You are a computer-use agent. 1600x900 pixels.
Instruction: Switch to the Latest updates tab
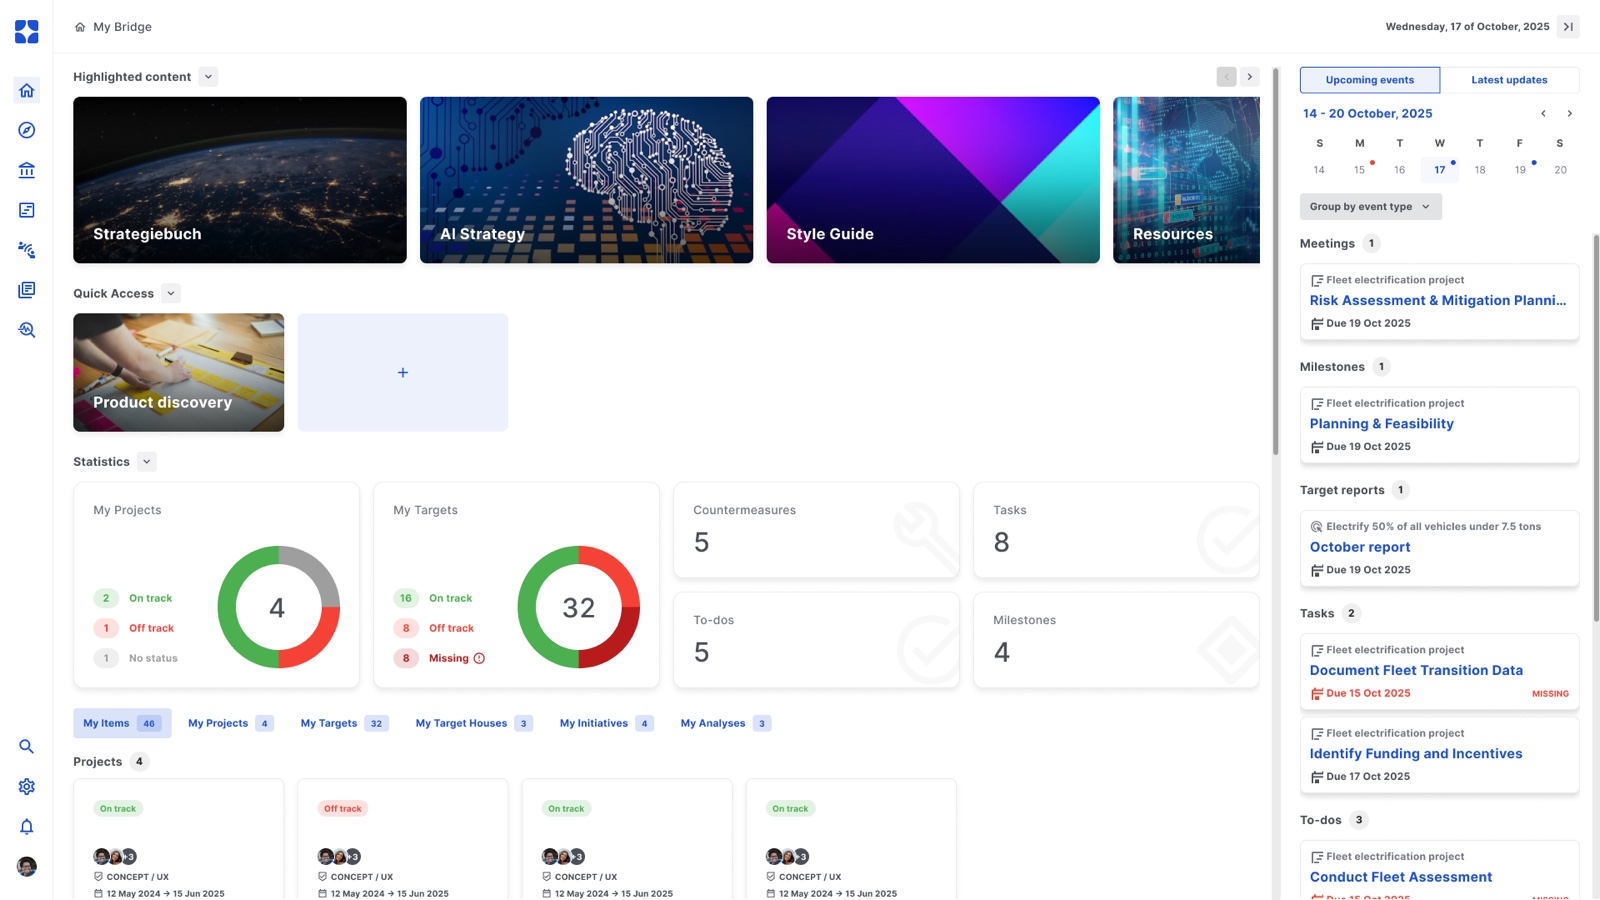pyautogui.click(x=1509, y=80)
